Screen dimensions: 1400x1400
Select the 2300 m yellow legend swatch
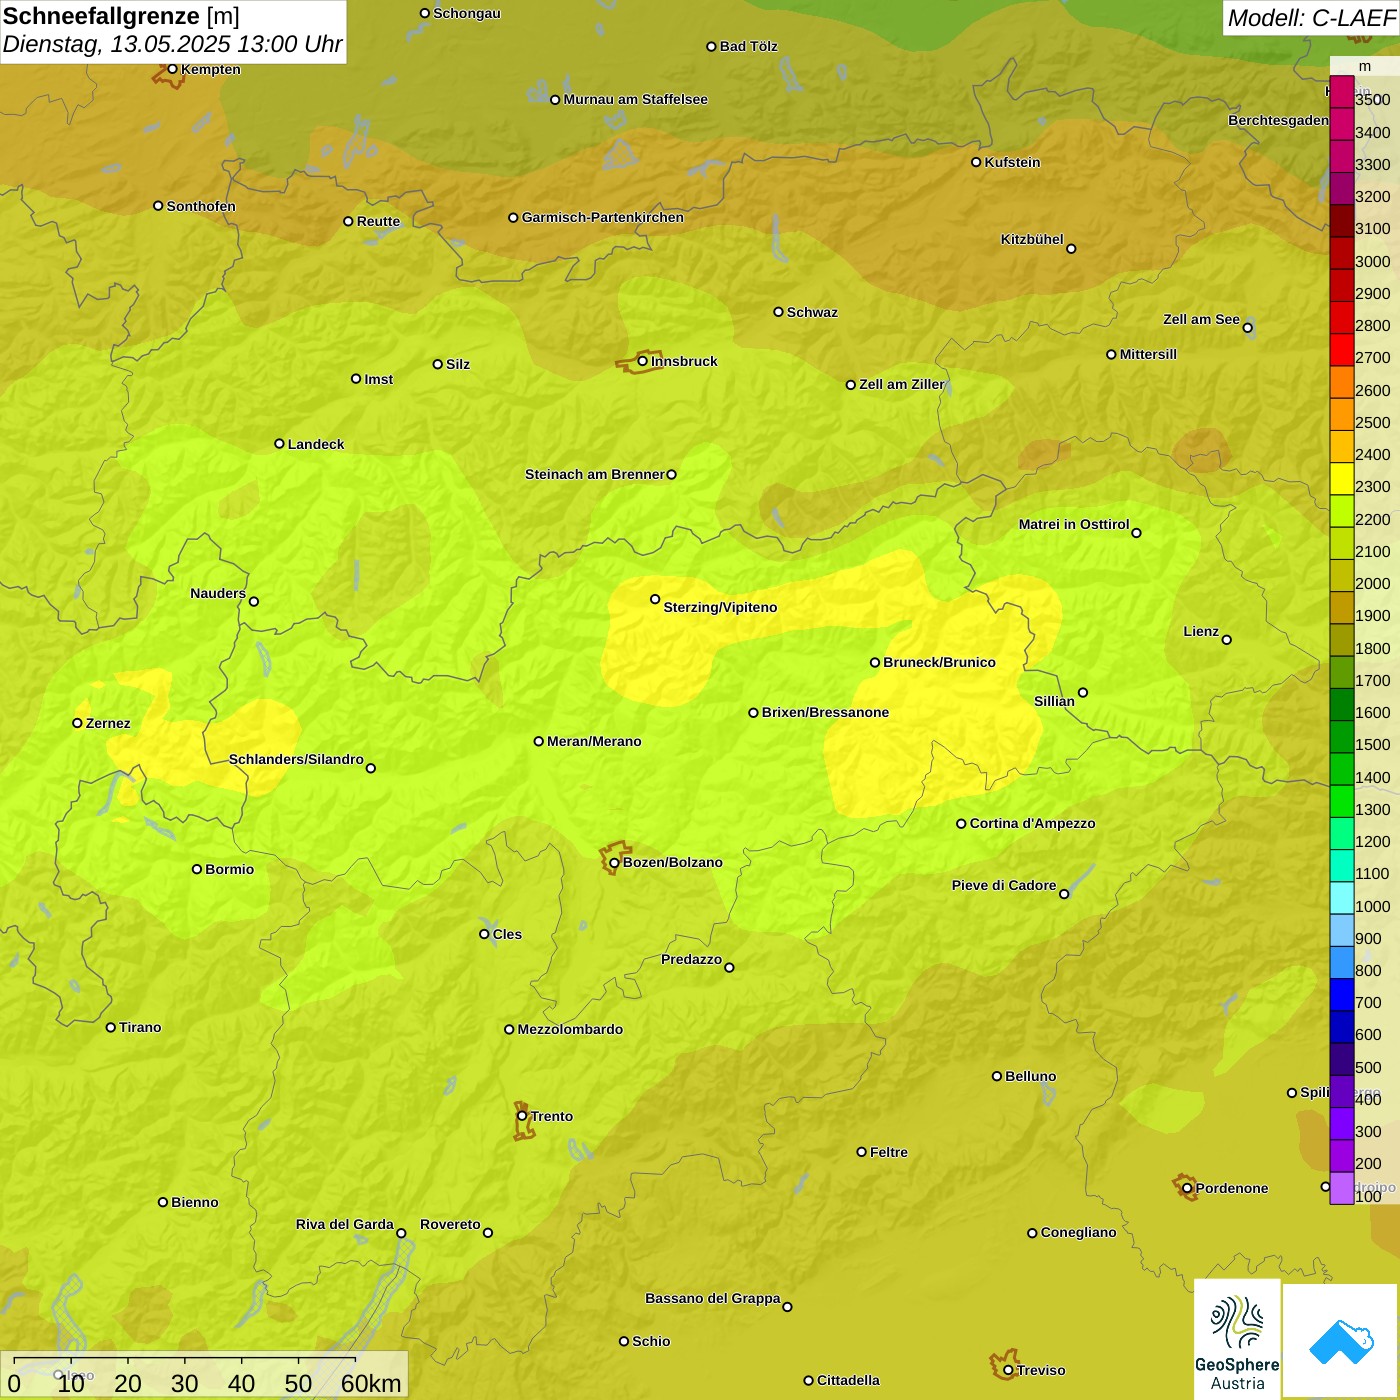pyautogui.click(x=1342, y=479)
